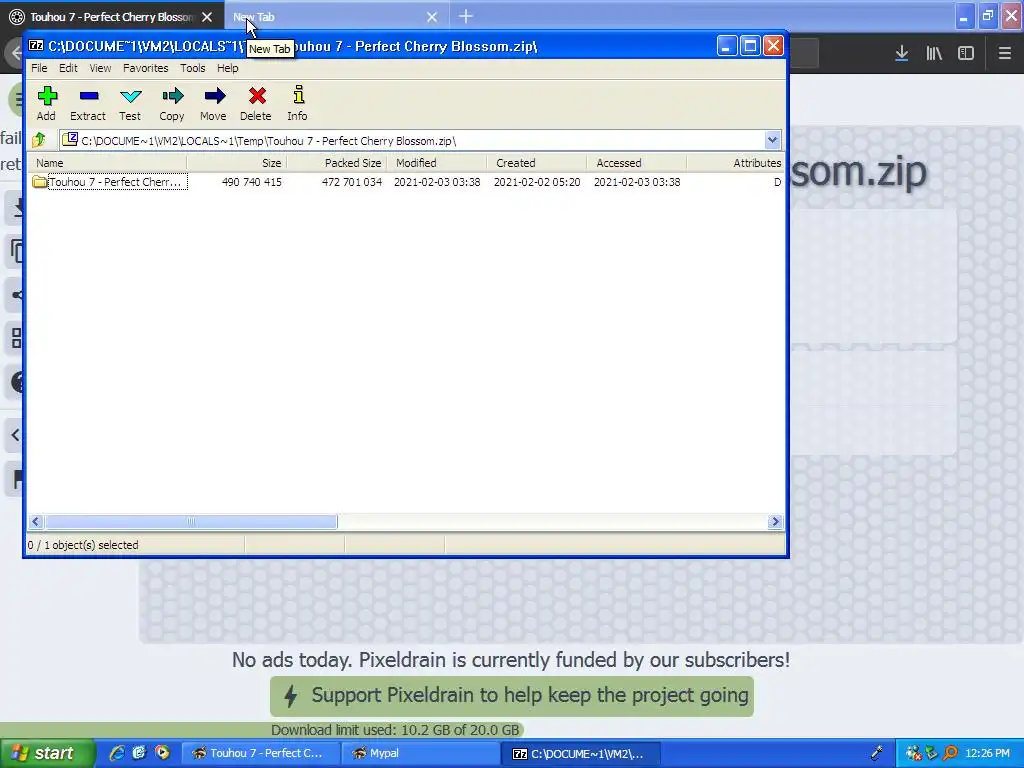This screenshot has height=768, width=1024.
Task: Switch to Touhou 7 - Perfect C... taskbar button
Action: coord(259,754)
